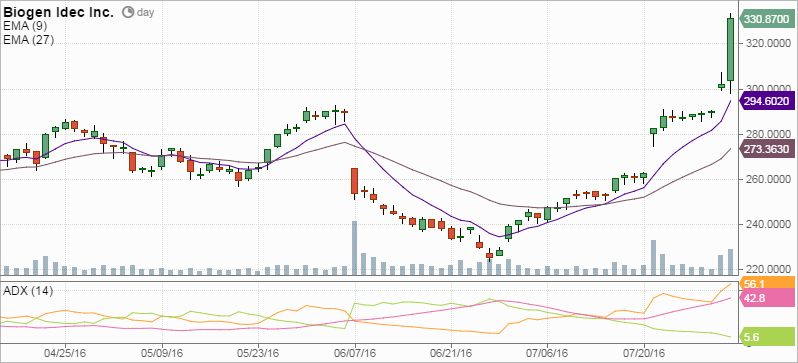The height and width of the screenshot is (363, 798).
Task: Click the 04/25/16 date label
Action: 65,352
